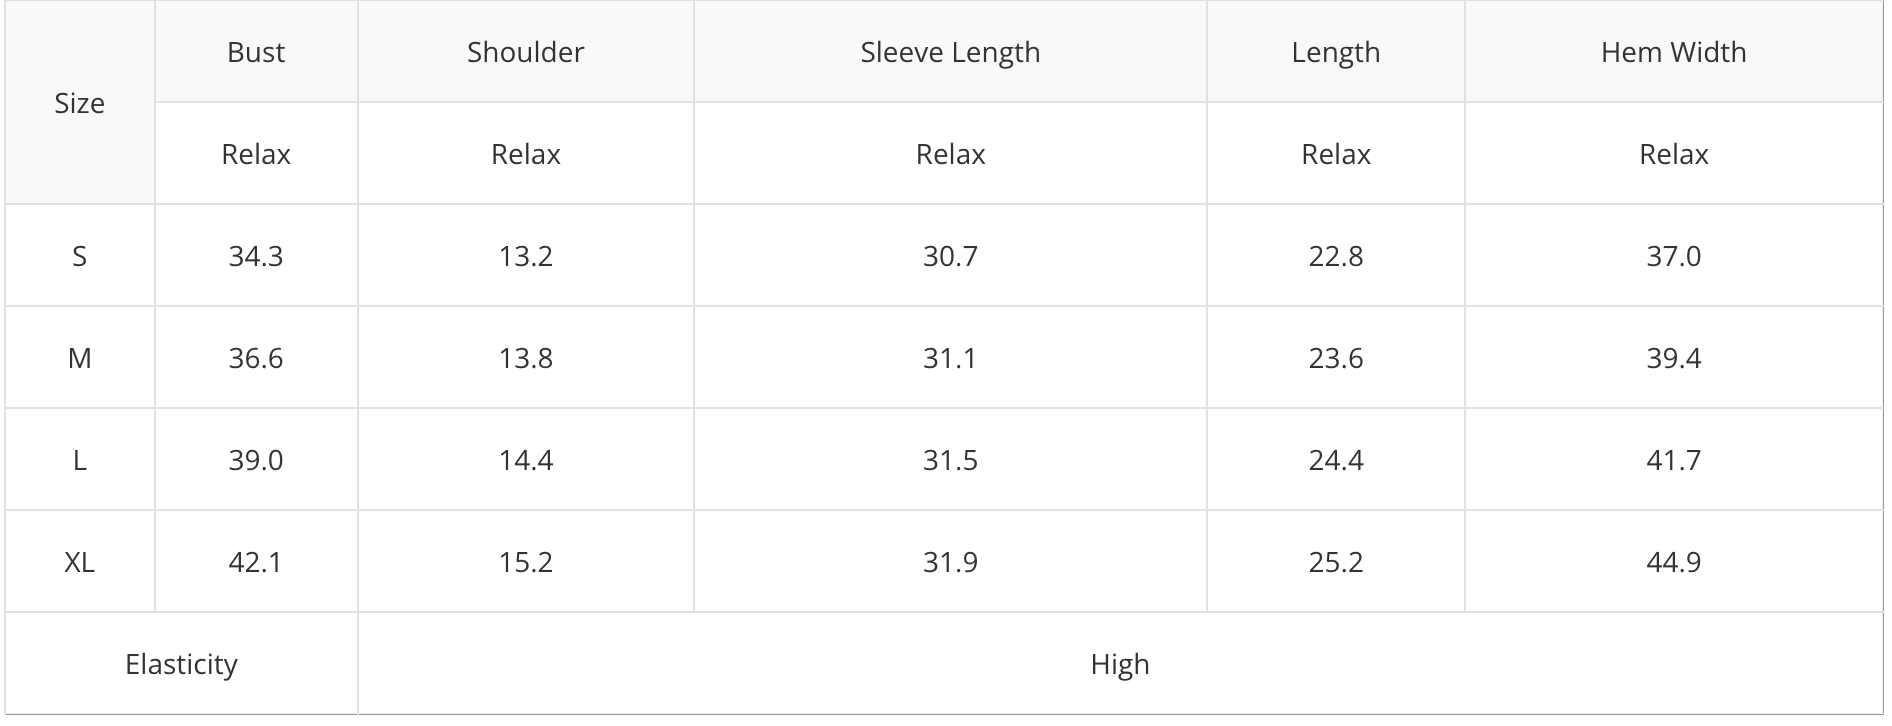Select the Hem Width header cell
Screen dimensions: 1892x726
tap(1674, 52)
